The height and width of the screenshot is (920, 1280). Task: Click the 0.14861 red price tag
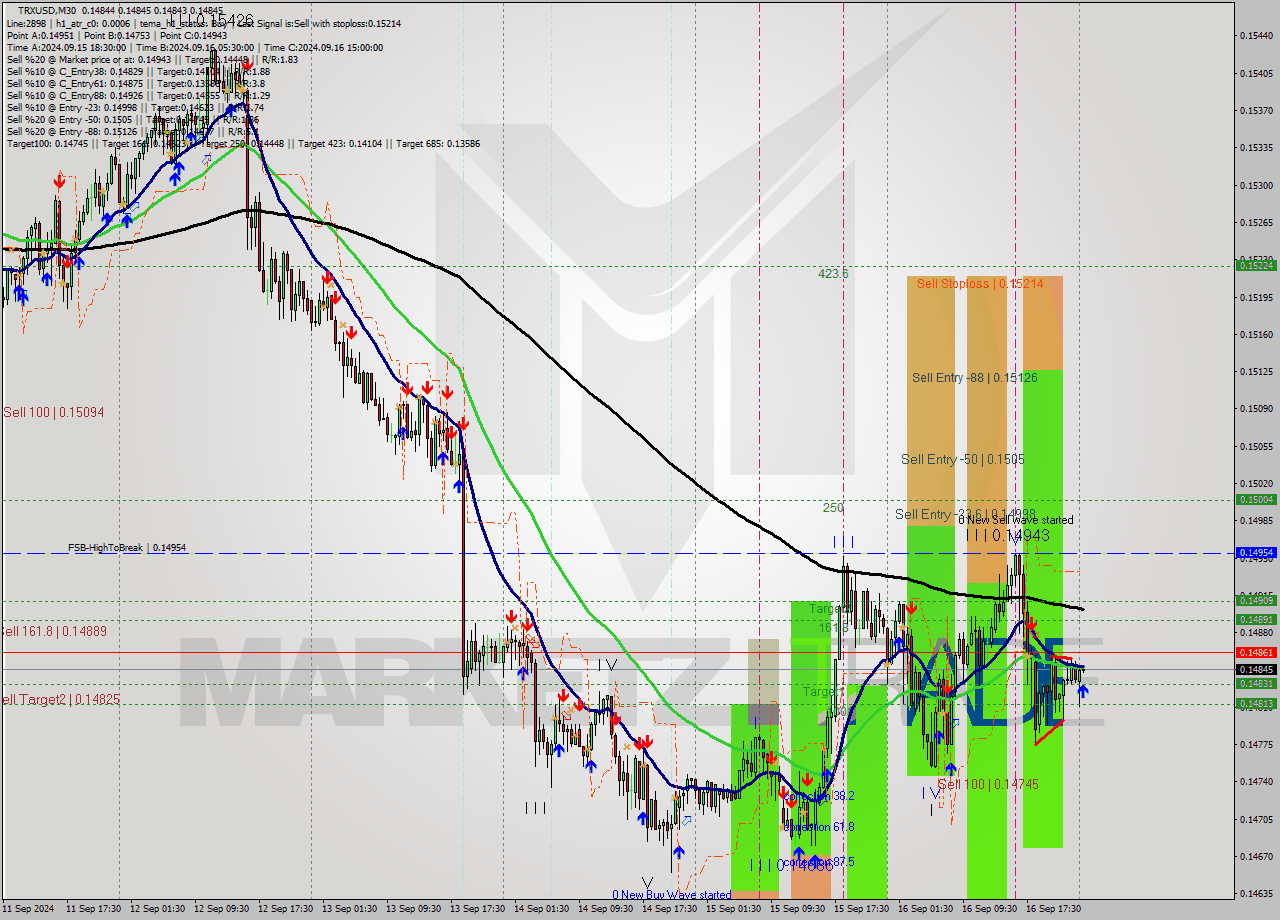click(x=1256, y=652)
